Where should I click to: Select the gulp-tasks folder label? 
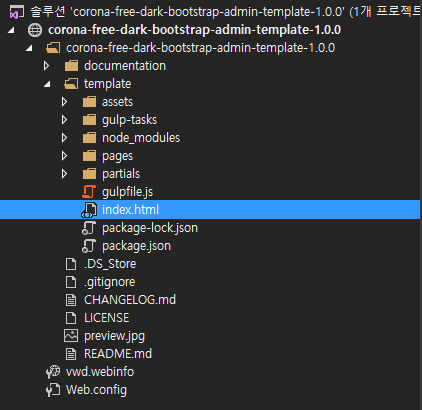point(129,120)
